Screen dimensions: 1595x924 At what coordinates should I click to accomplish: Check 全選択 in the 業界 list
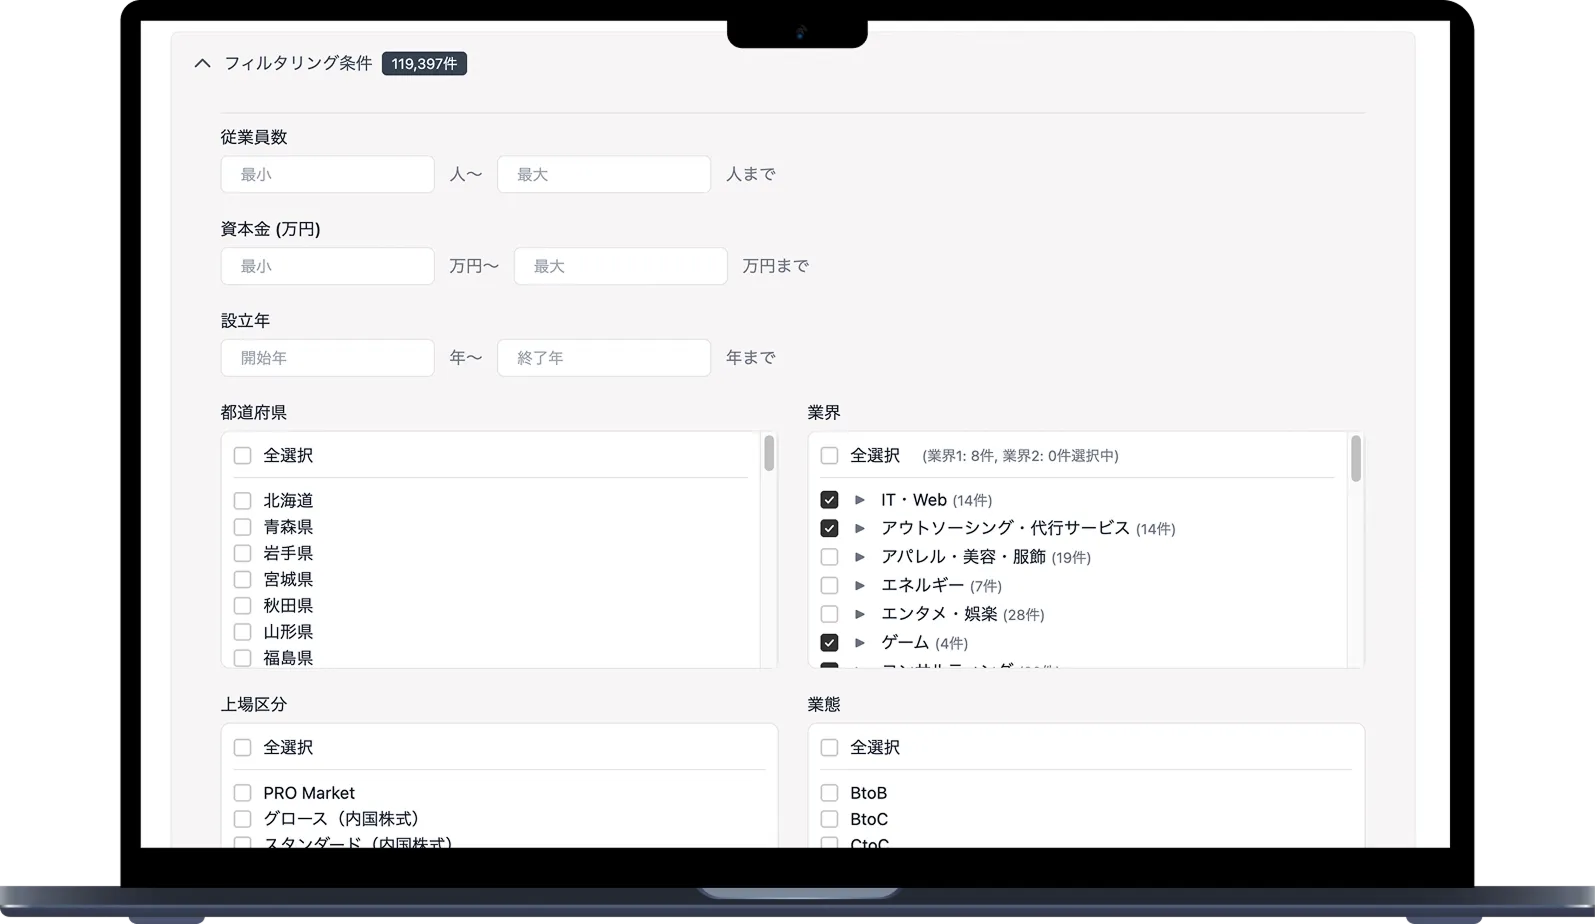pyautogui.click(x=829, y=455)
